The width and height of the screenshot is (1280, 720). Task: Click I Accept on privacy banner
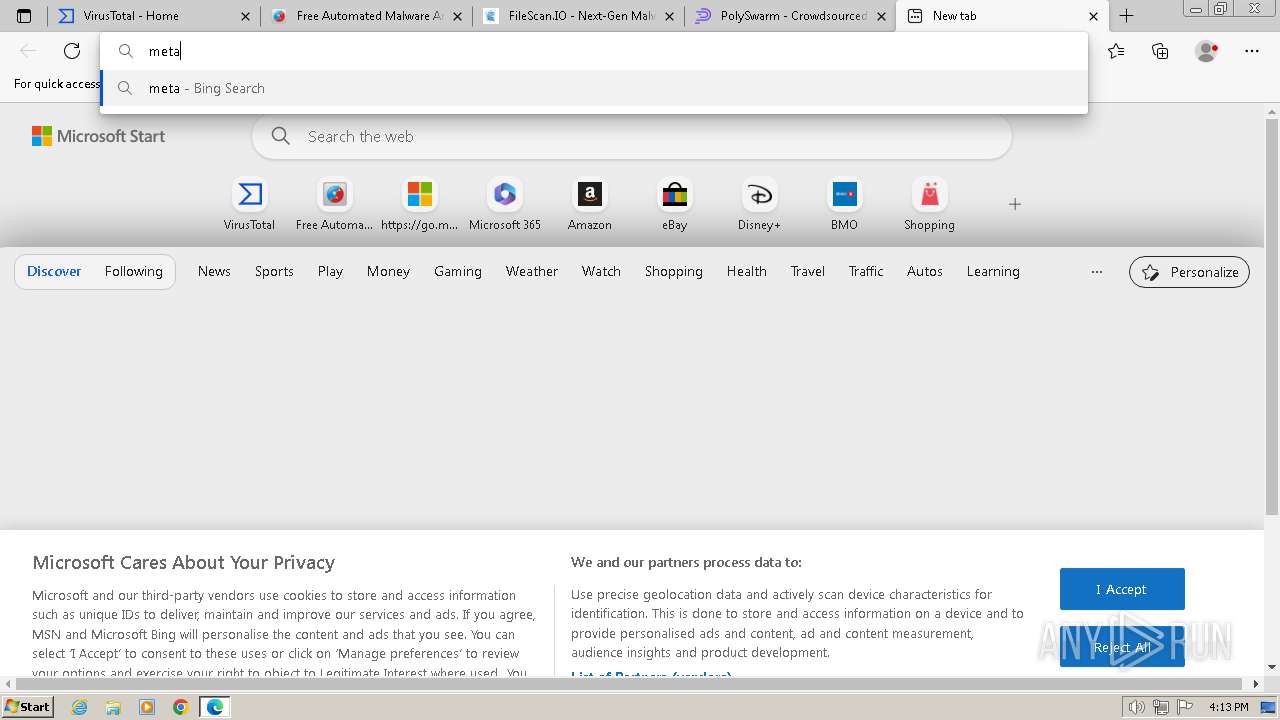[x=1122, y=589]
